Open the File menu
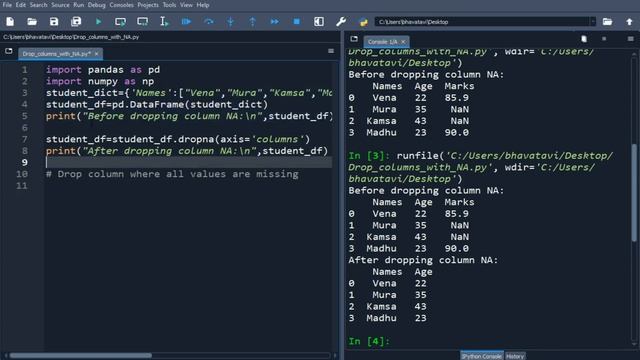Viewport: 640px width, 360px height. (7, 5)
